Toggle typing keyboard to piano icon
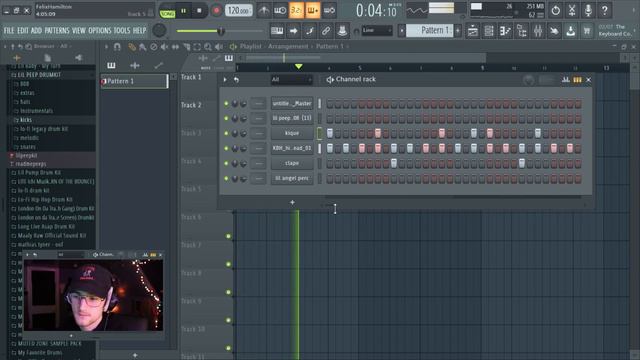The width and height of the screenshot is (640, 360). tap(277, 31)
